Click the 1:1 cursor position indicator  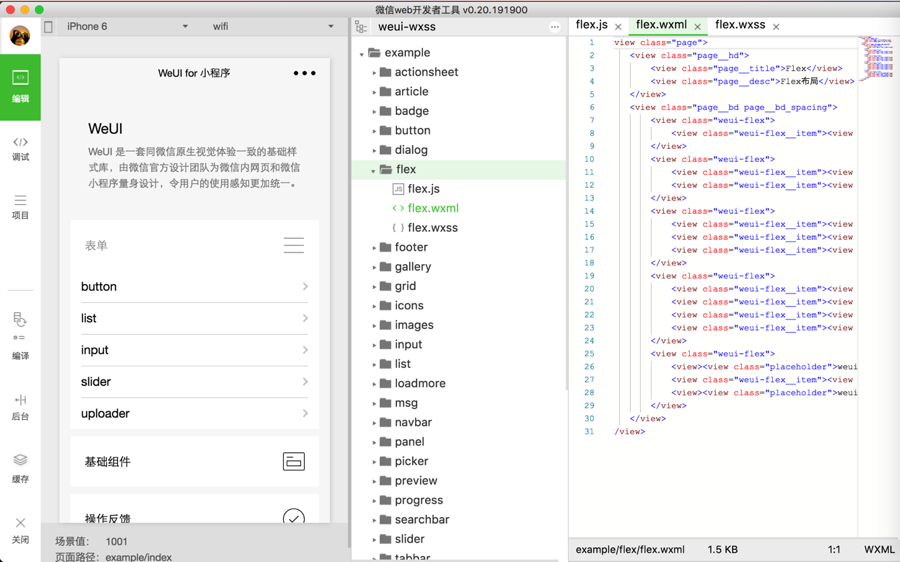(x=834, y=549)
